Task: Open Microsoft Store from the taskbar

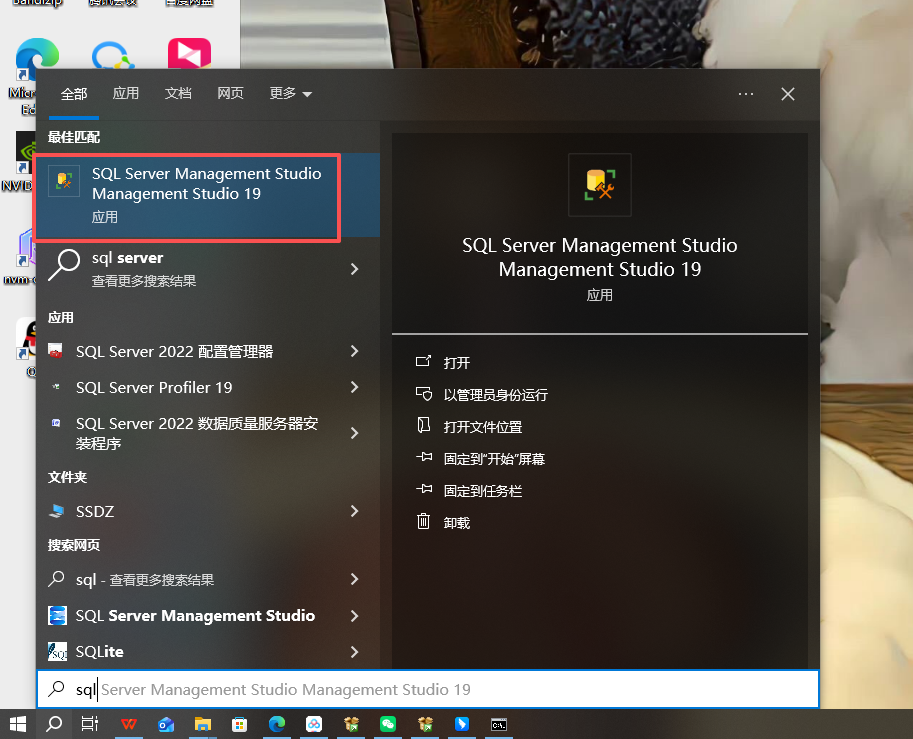Action: point(239,724)
